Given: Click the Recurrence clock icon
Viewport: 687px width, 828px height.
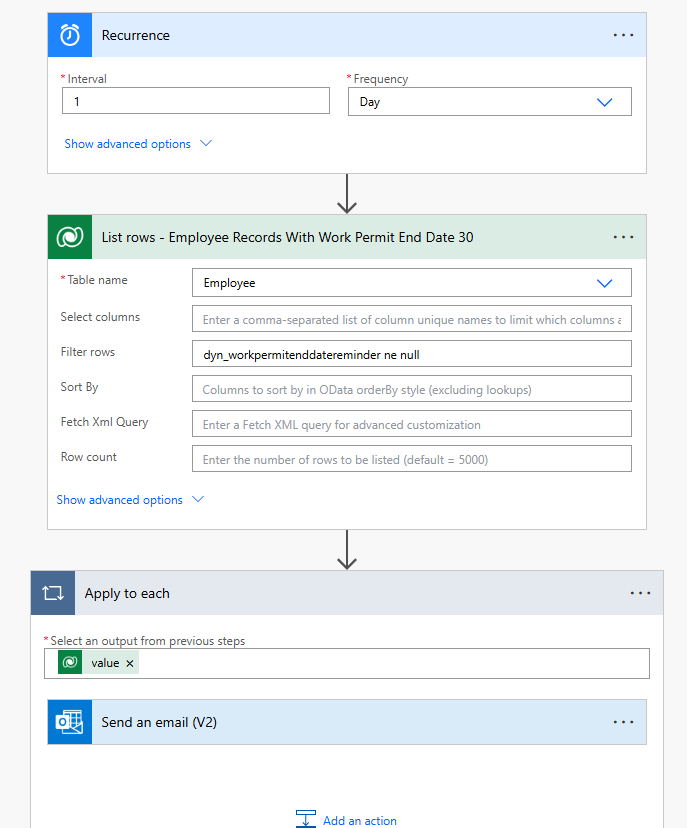Looking at the screenshot, I should (69, 34).
